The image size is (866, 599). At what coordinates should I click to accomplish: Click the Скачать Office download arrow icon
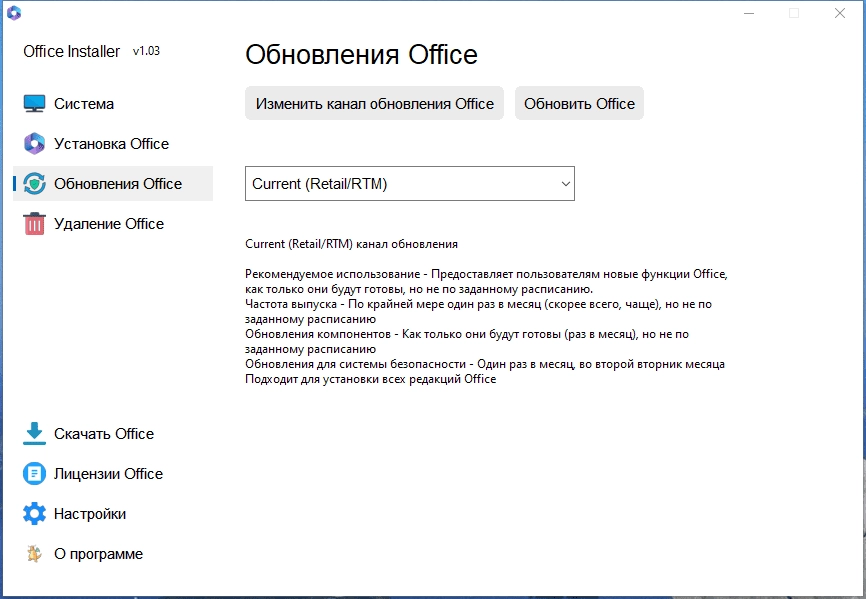pos(34,434)
